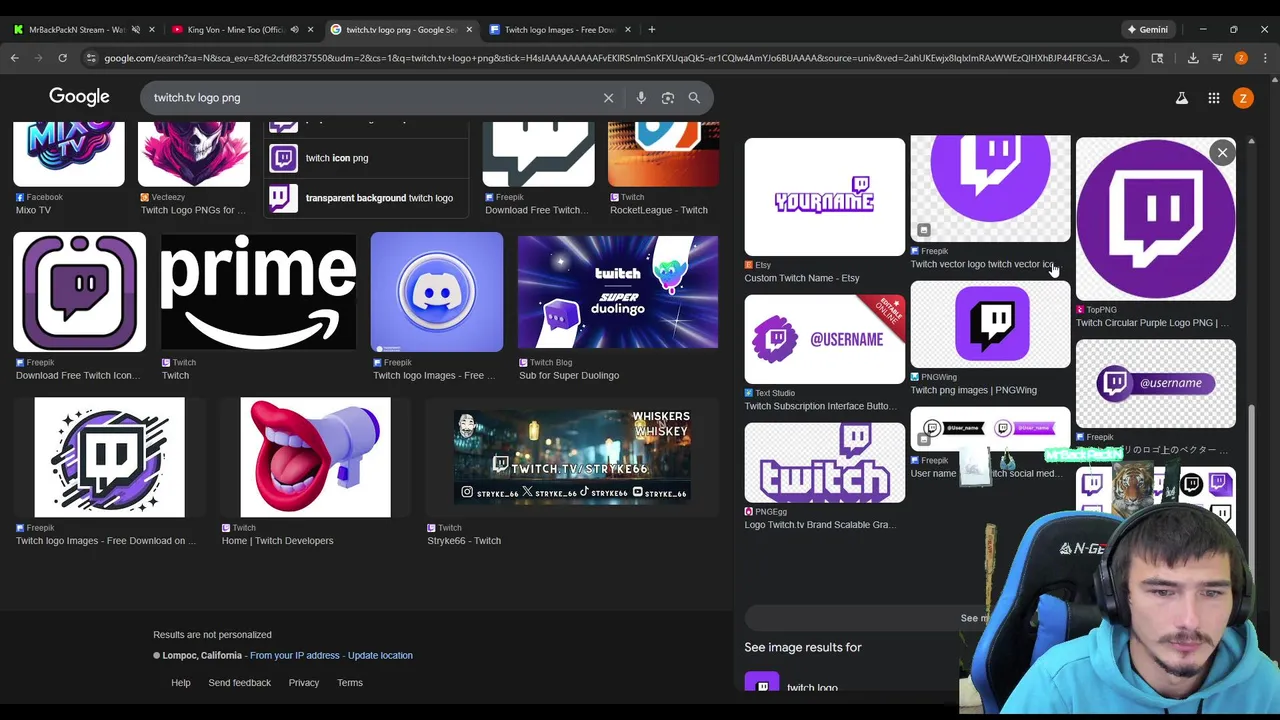Open Google Lens image search
1280x720 pixels.
pos(668,98)
